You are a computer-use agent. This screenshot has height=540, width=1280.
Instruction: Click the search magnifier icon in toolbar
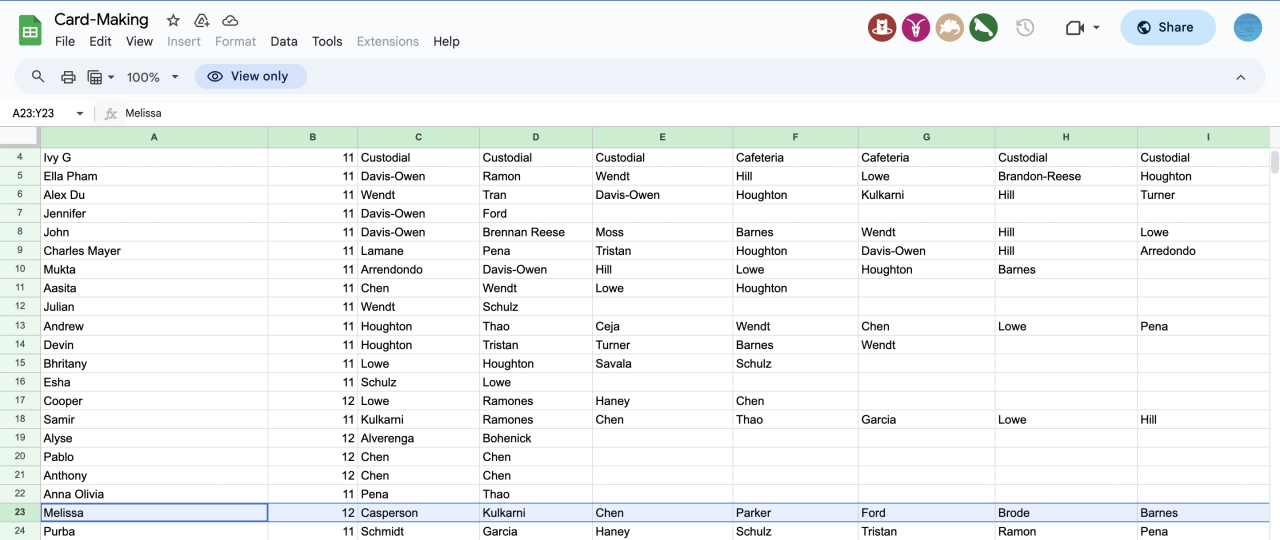pos(38,77)
